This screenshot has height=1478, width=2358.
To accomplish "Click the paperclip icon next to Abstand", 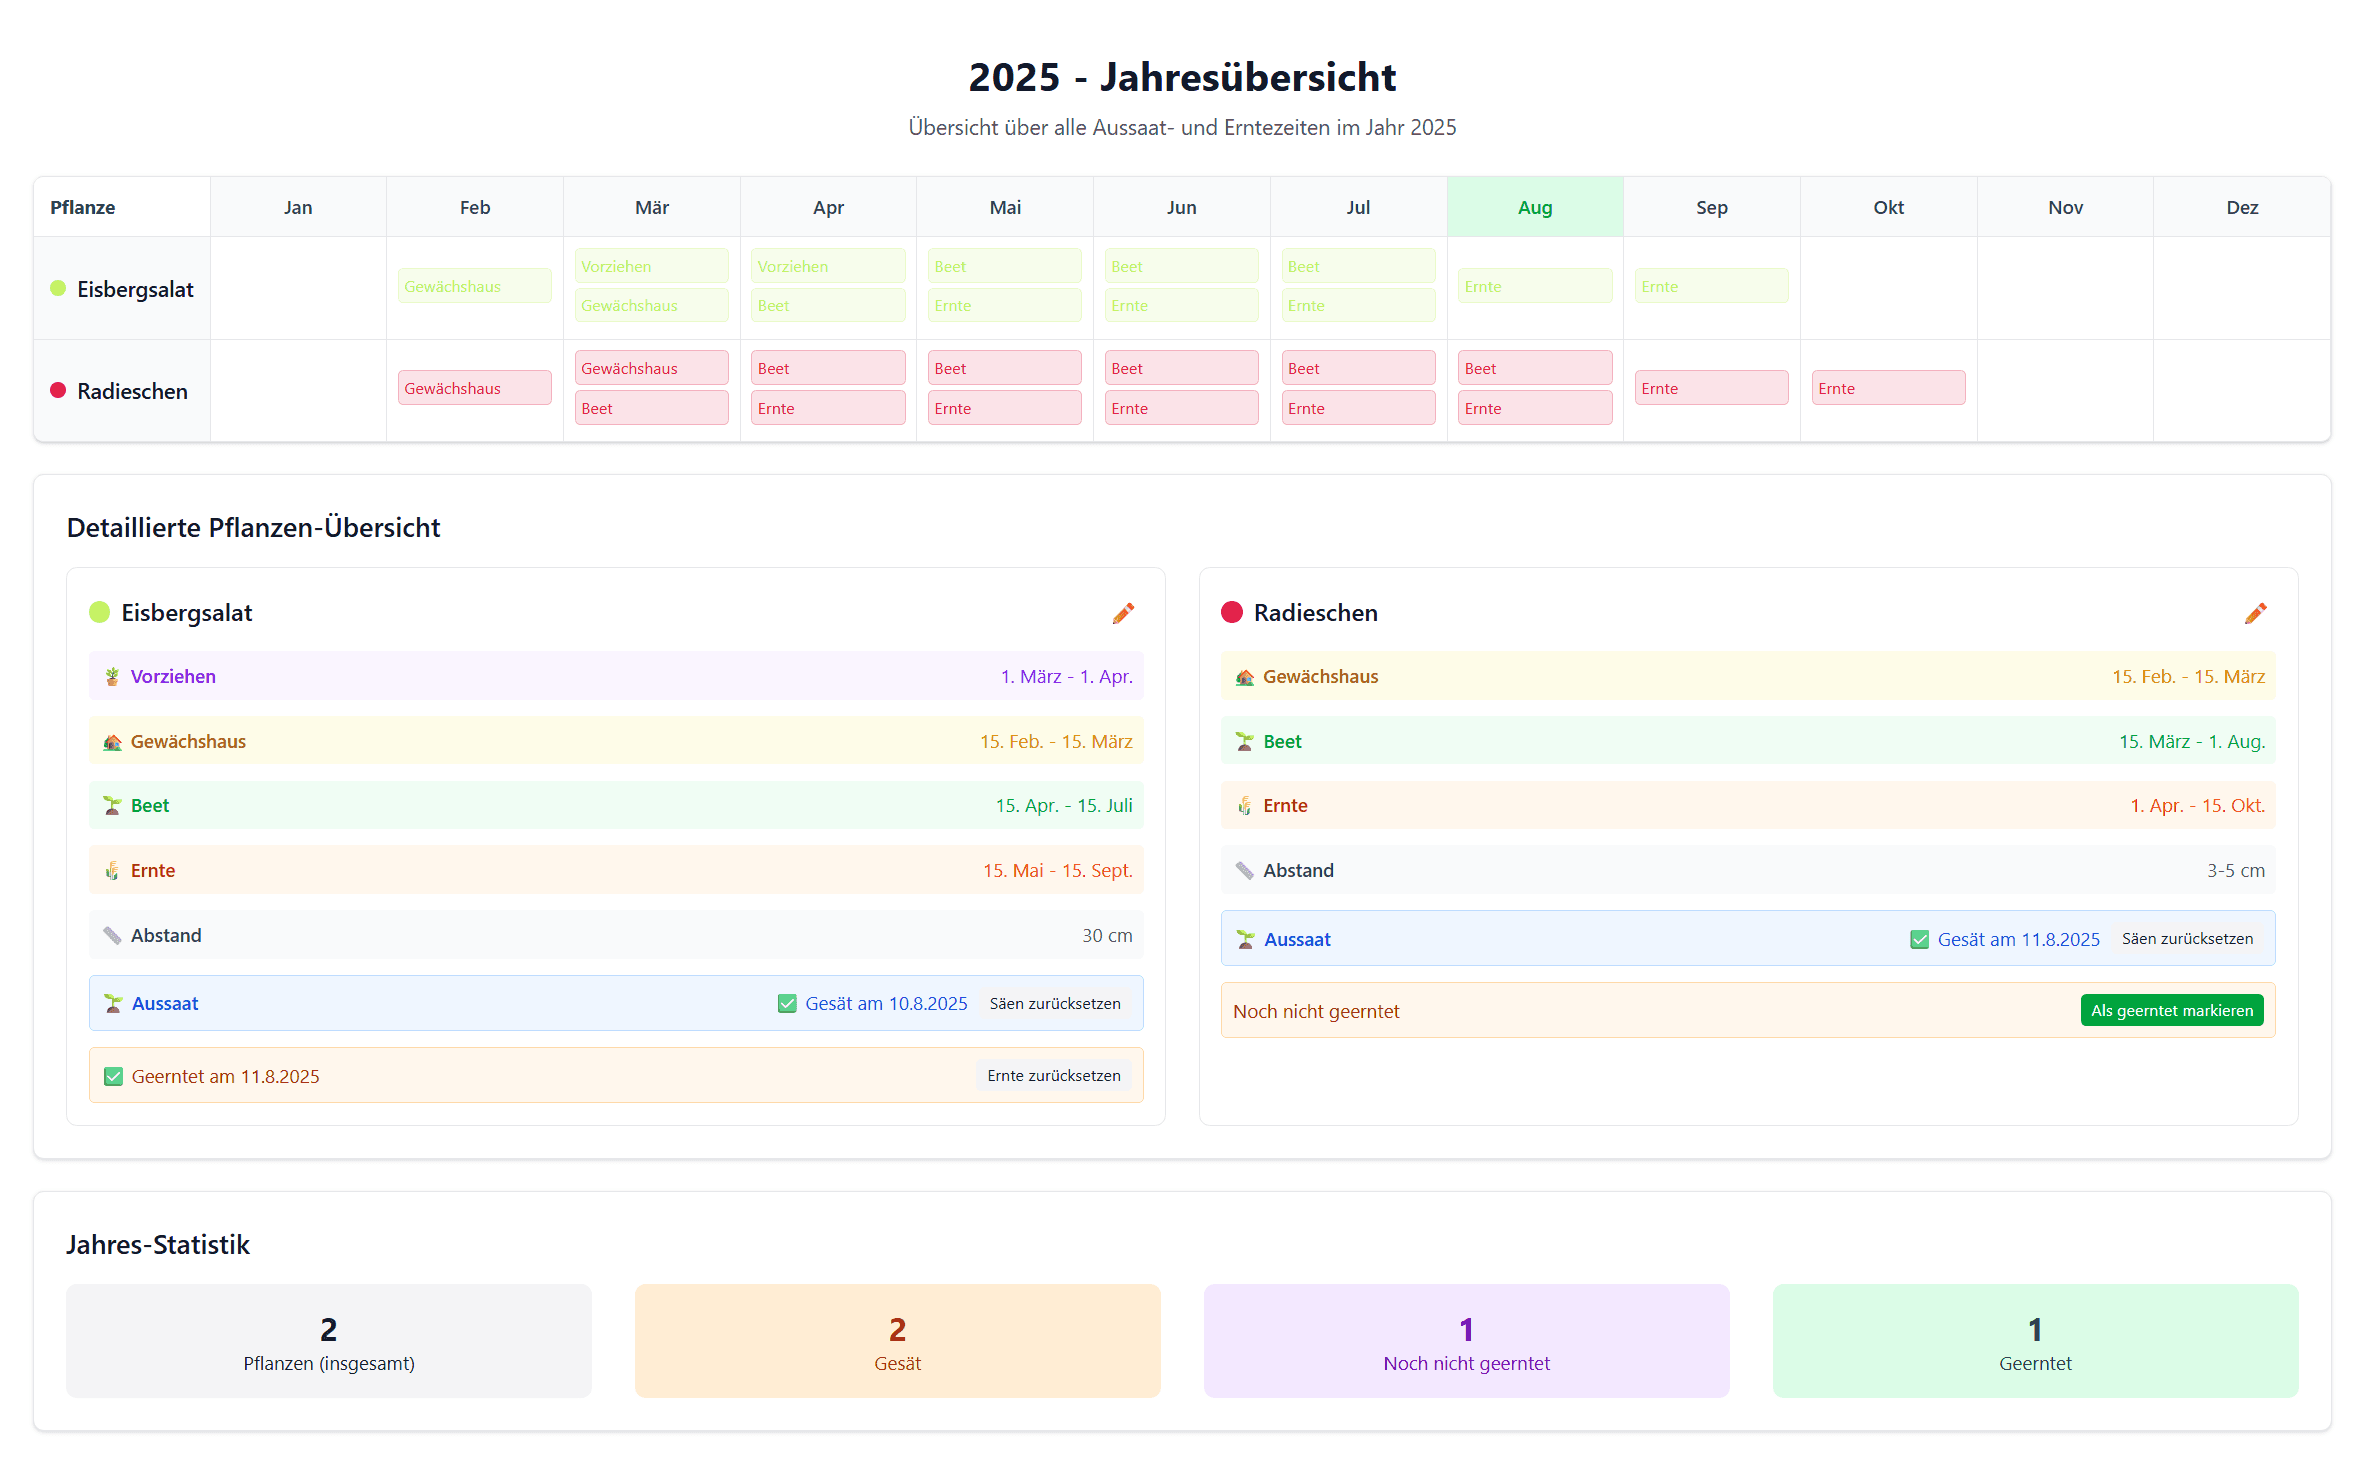I will (111, 935).
